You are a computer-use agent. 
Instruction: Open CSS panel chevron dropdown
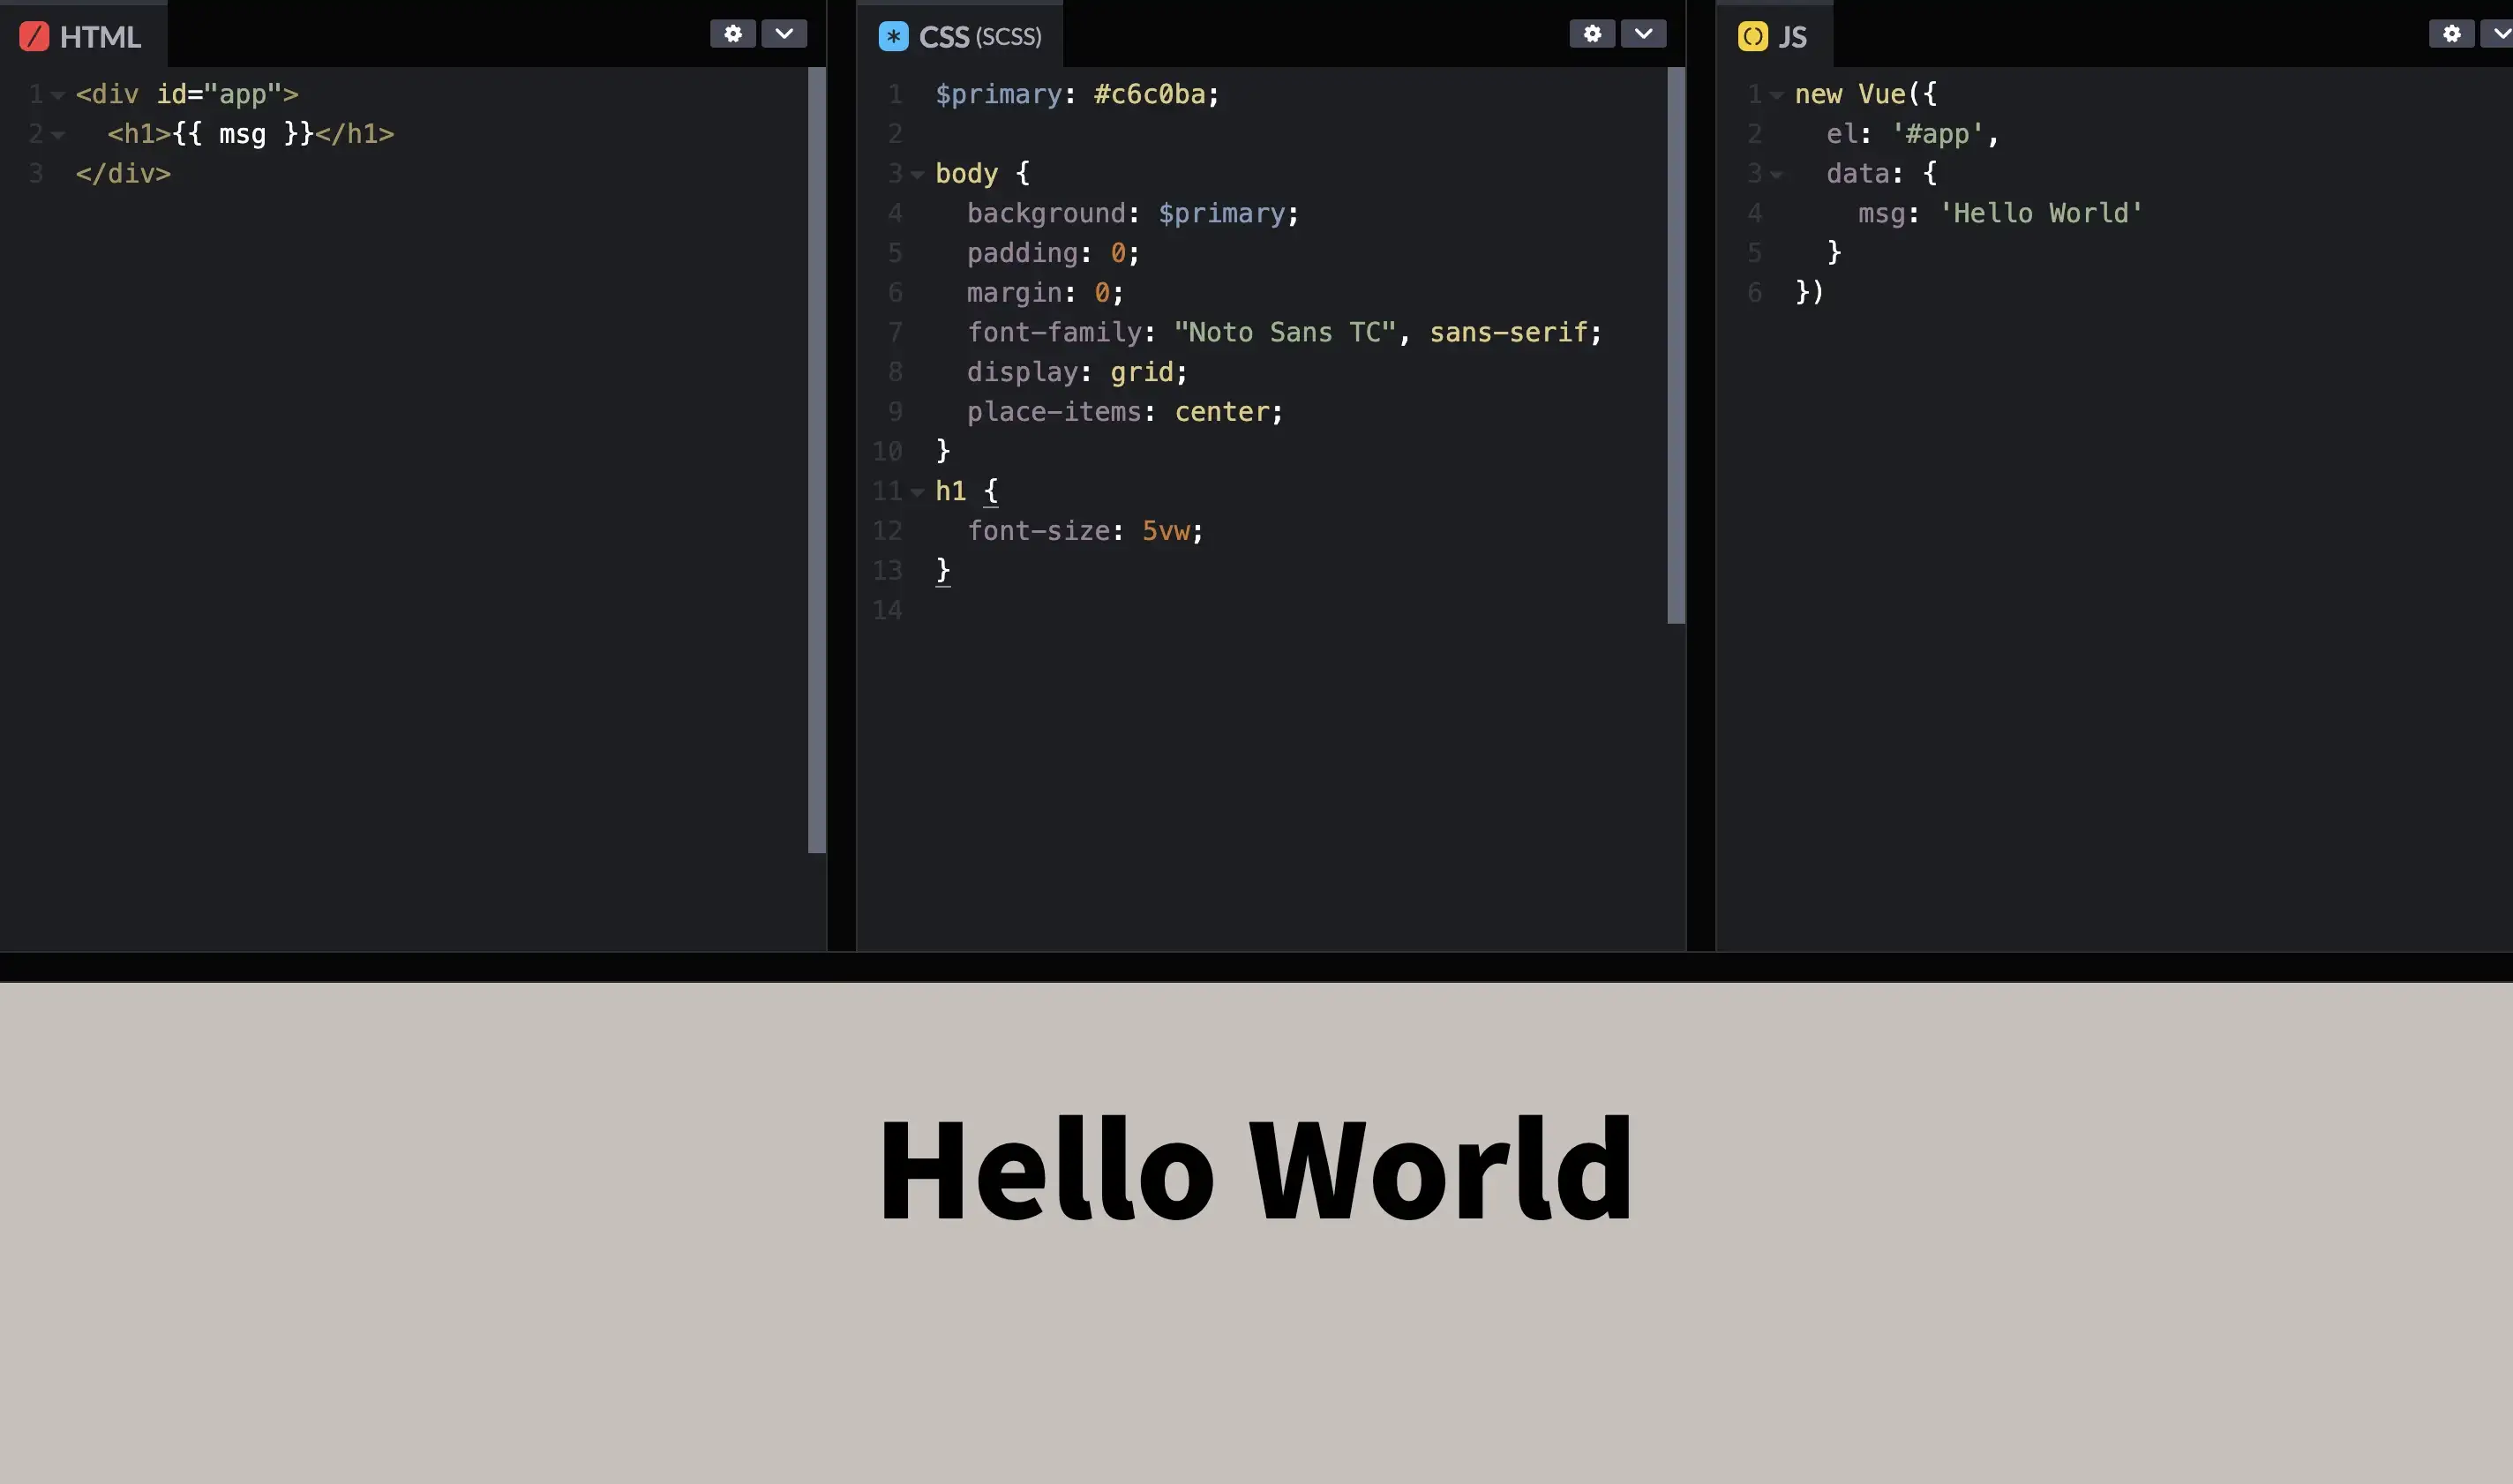(x=1643, y=34)
